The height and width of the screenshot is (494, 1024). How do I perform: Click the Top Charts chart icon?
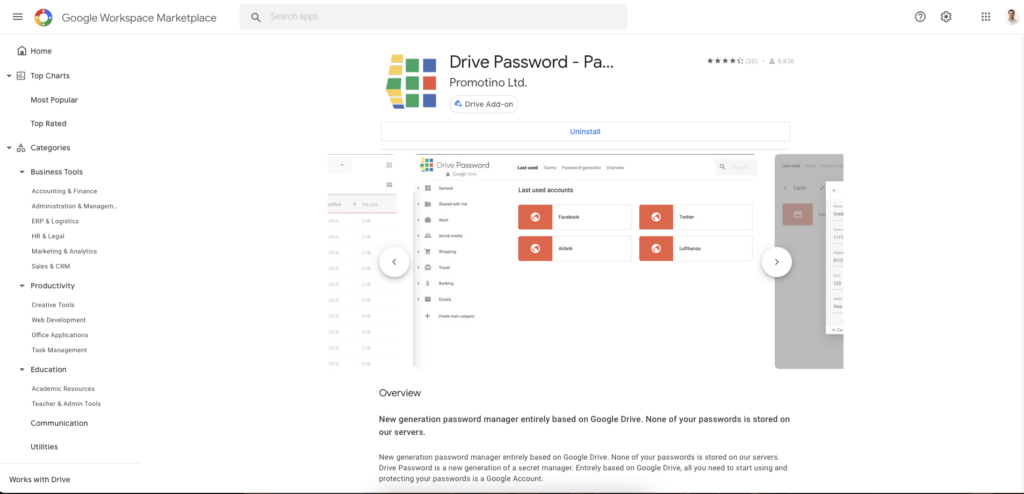click(x=21, y=76)
